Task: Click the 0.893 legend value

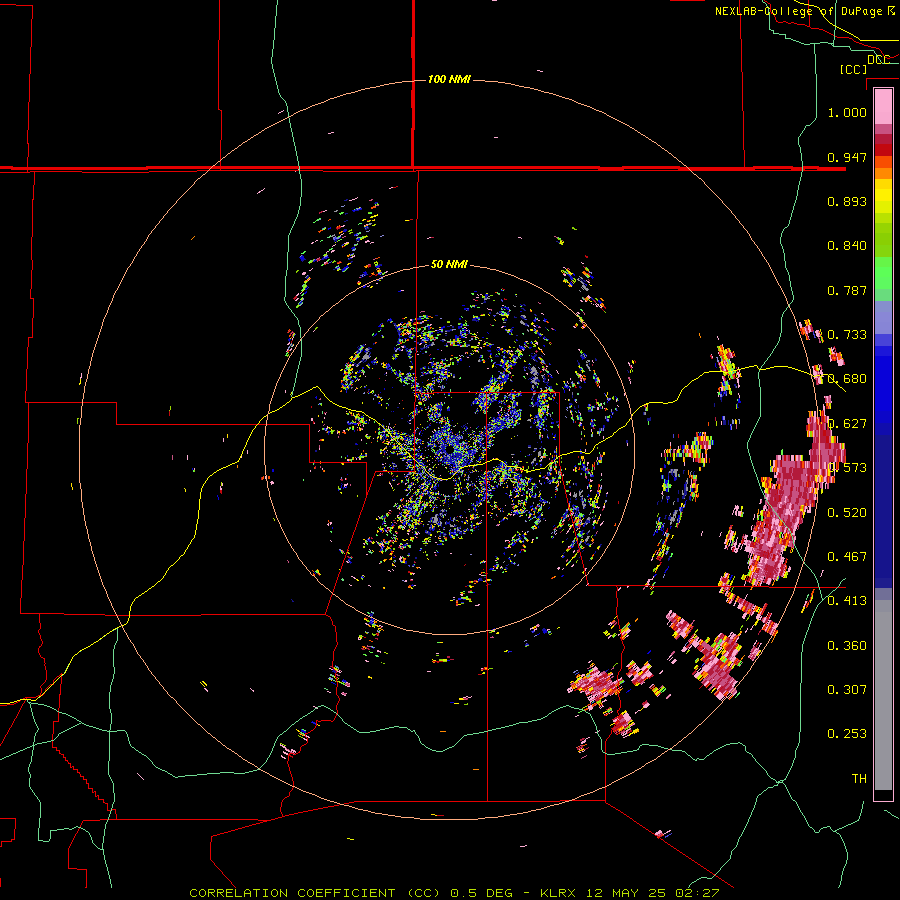Action: click(847, 201)
